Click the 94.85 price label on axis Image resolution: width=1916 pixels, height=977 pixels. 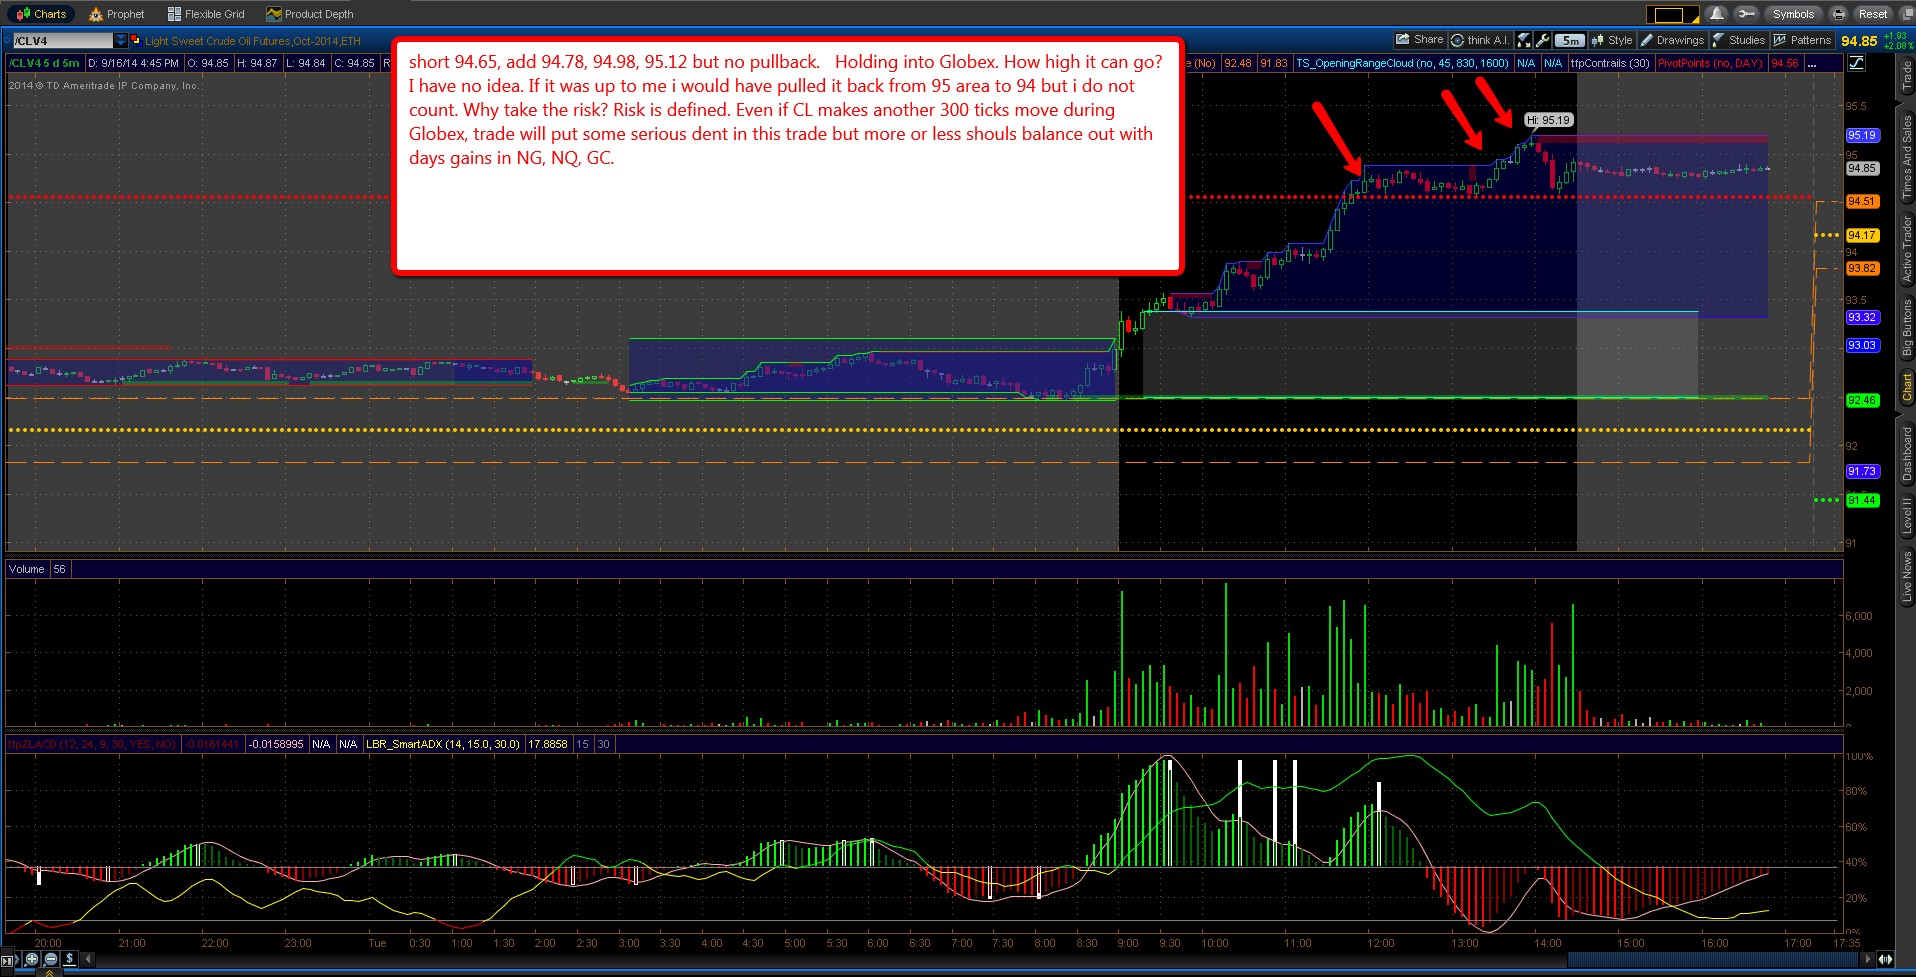[1862, 169]
